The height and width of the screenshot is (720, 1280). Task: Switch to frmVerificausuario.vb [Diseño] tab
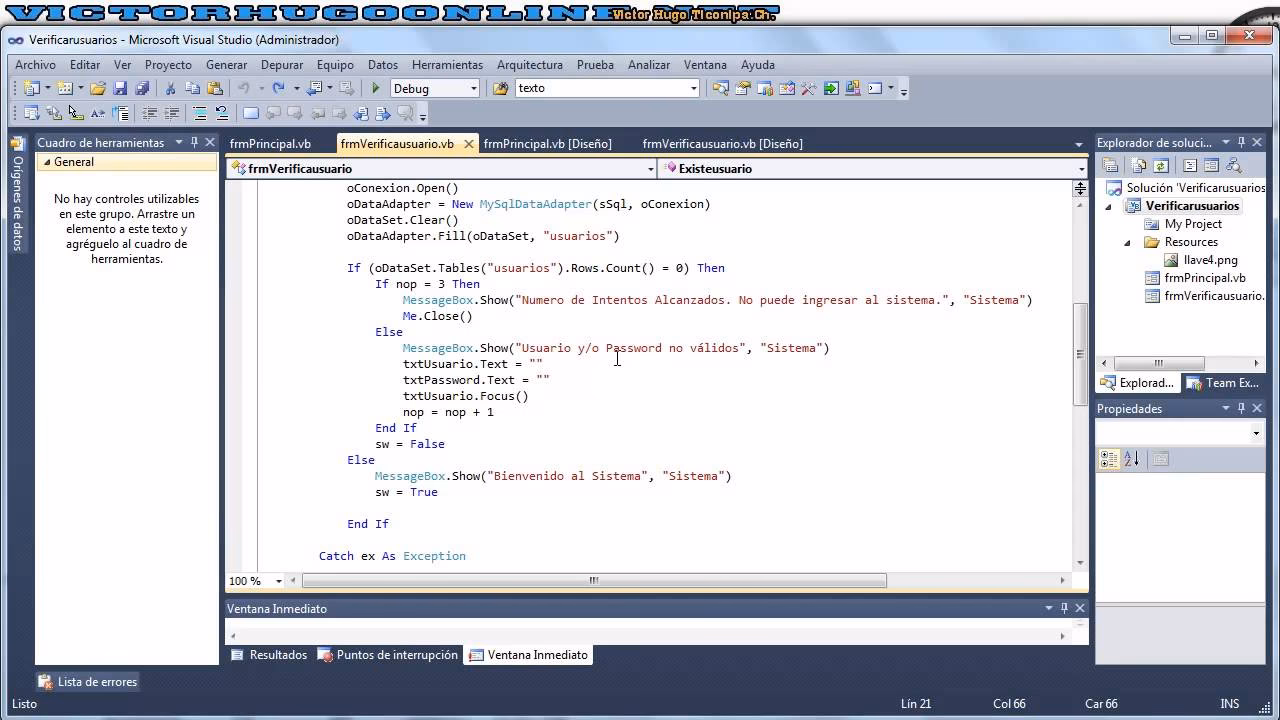point(722,143)
